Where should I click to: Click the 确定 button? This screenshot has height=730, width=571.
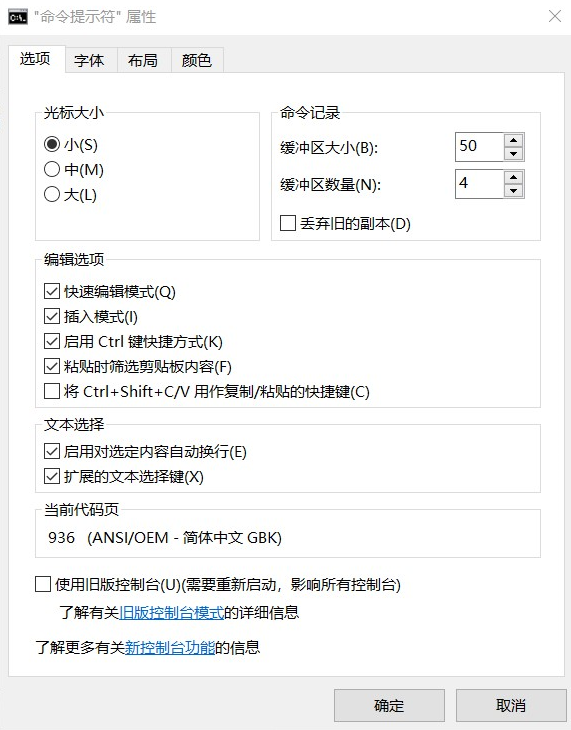tap(389, 706)
